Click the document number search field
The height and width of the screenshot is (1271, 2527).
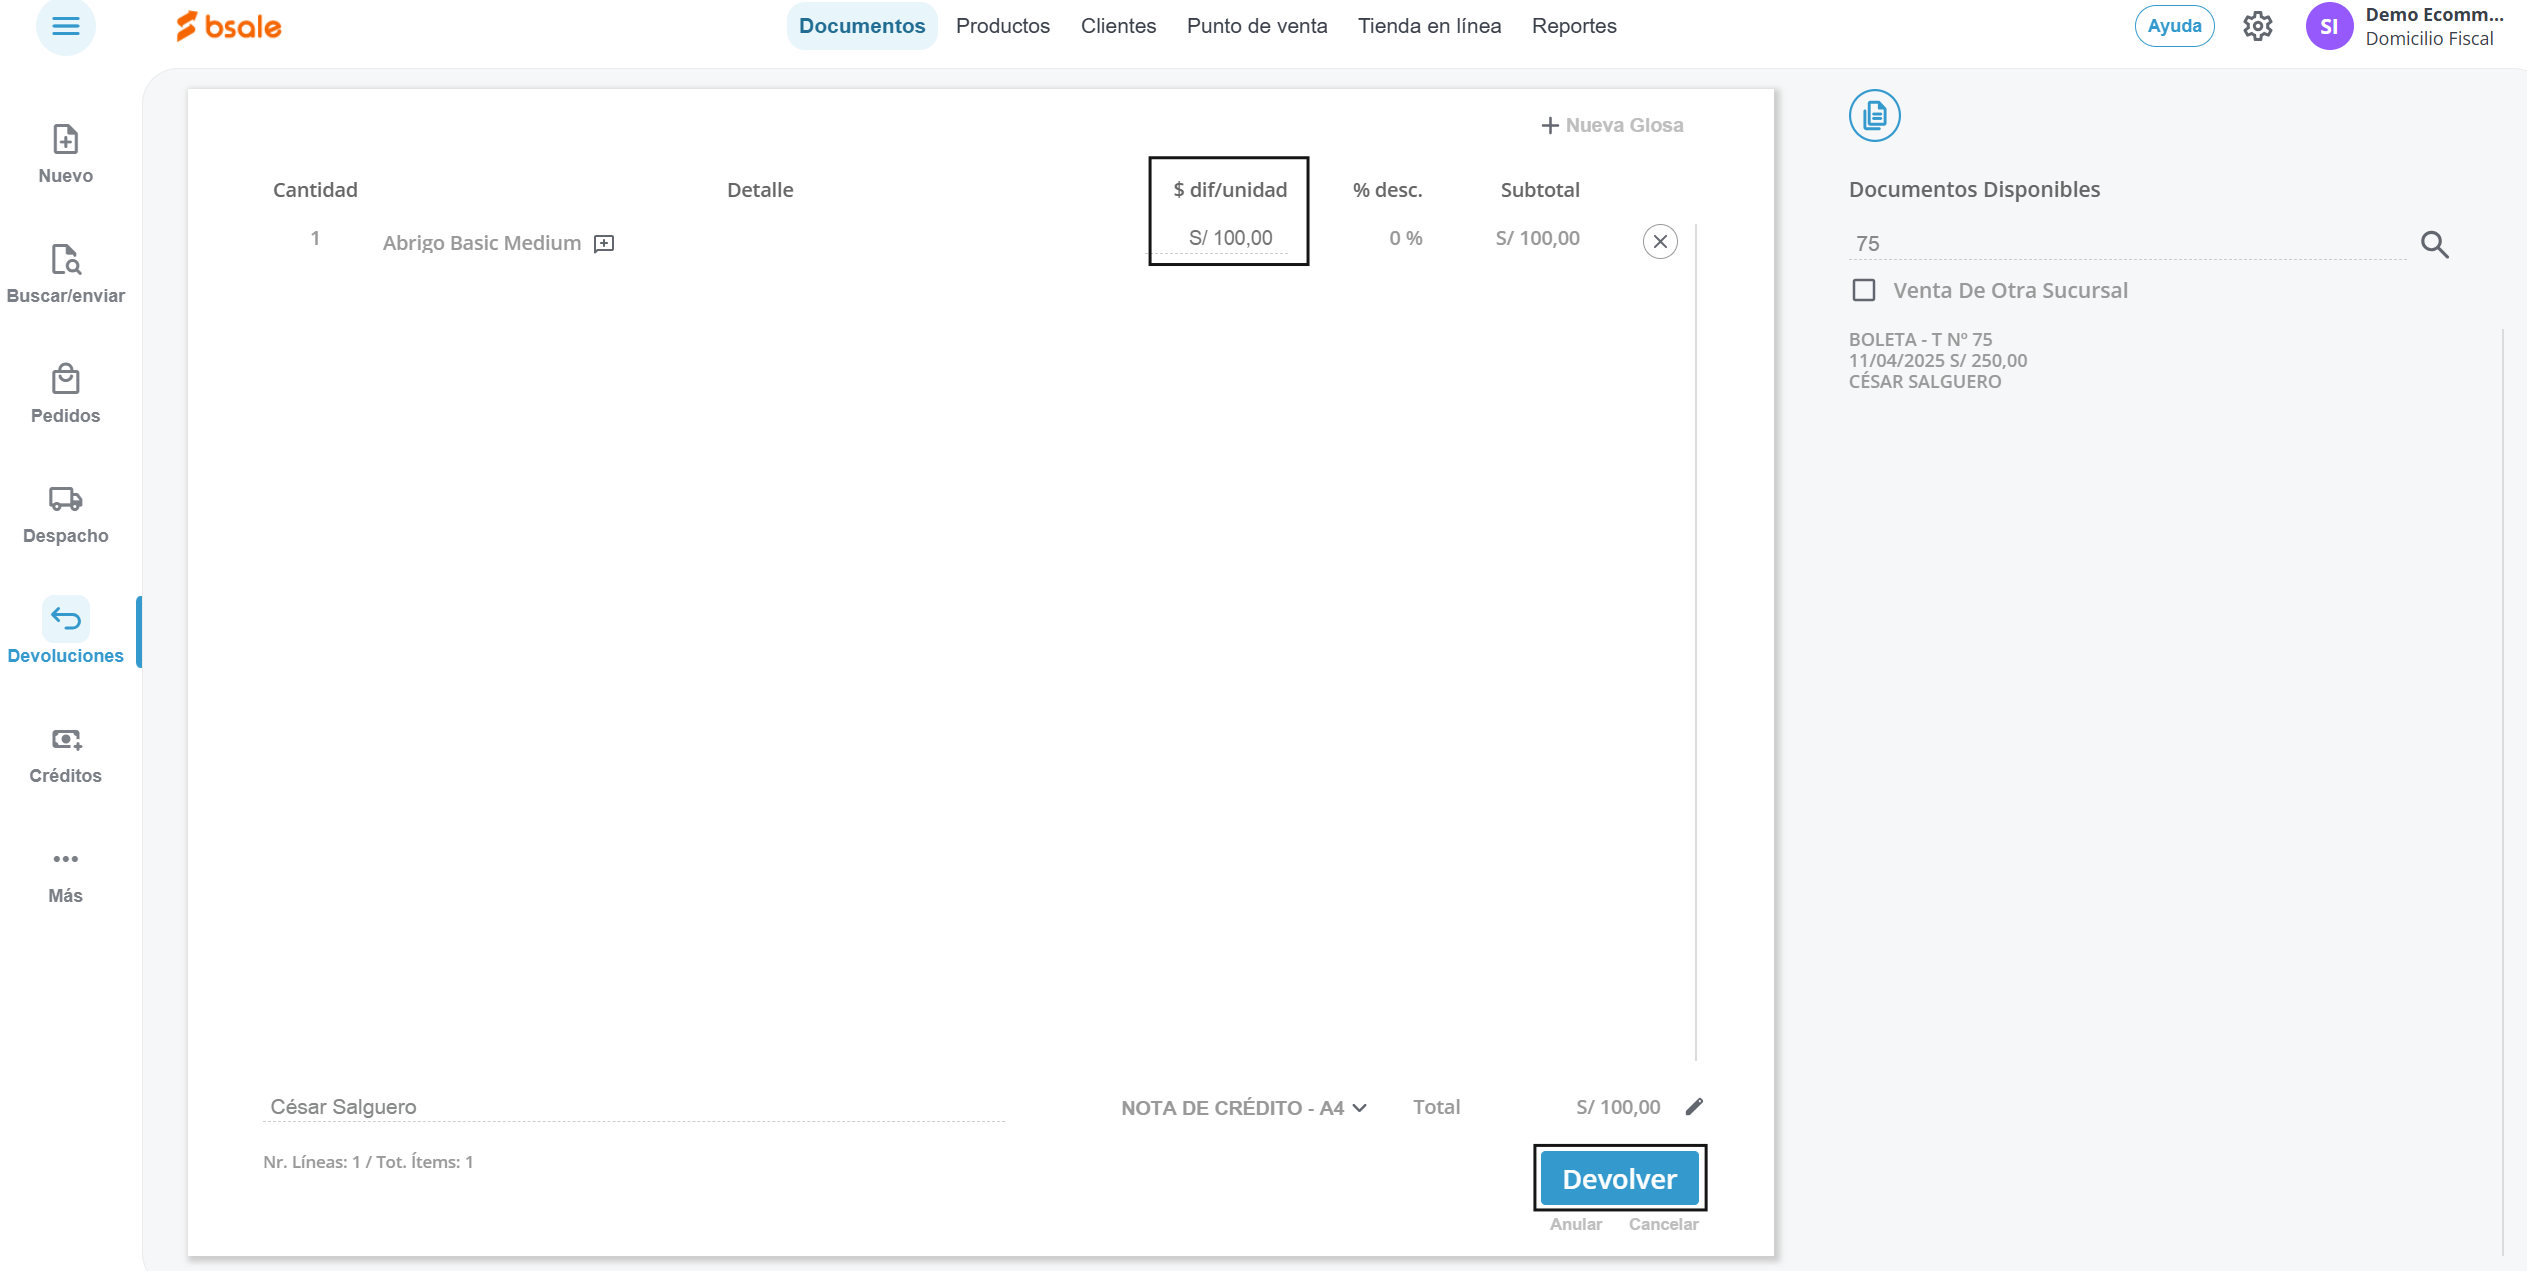(x=2125, y=244)
